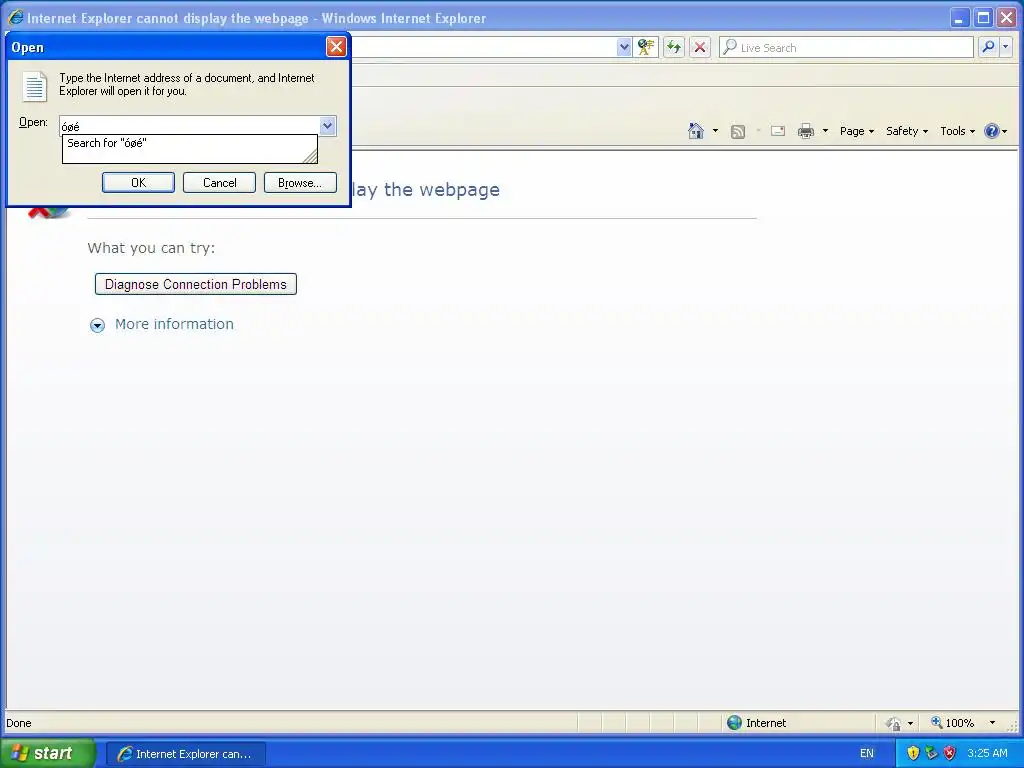
Task: Expand the Print dropdown arrow
Action: click(825, 131)
